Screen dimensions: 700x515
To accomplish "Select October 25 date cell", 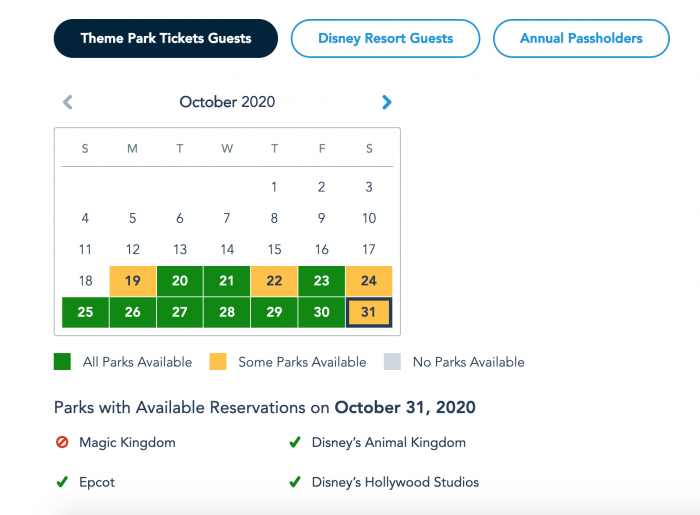I will click(85, 312).
